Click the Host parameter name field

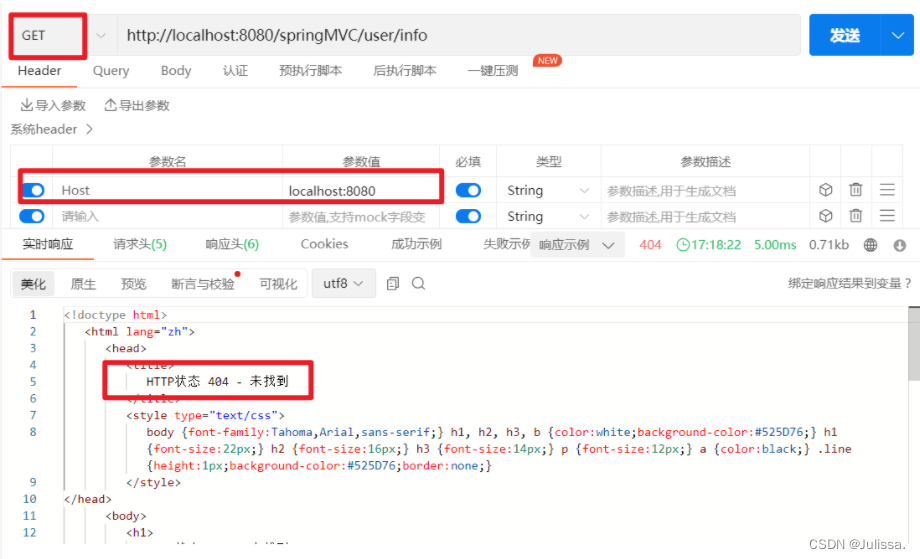167,190
